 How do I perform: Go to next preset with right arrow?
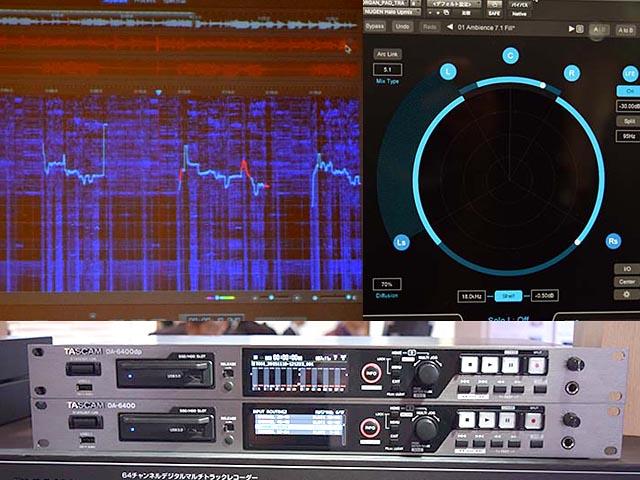pyautogui.click(x=571, y=29)
